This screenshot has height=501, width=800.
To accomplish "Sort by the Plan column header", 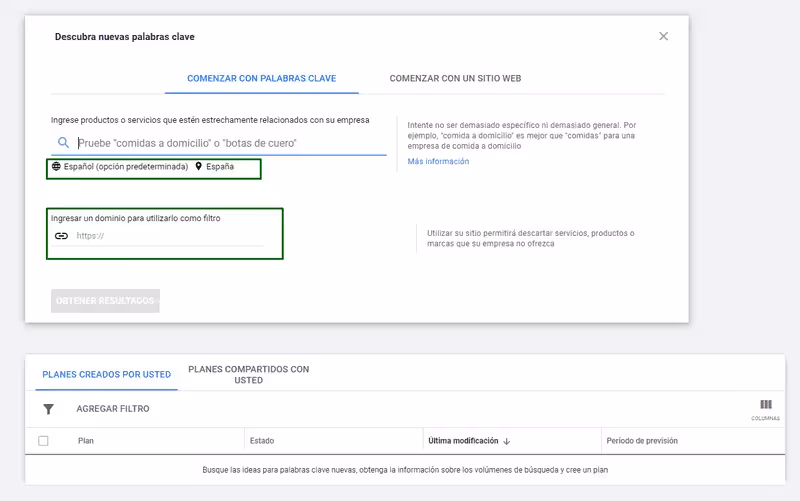I will pyautogui.click(x=86, y=441).
